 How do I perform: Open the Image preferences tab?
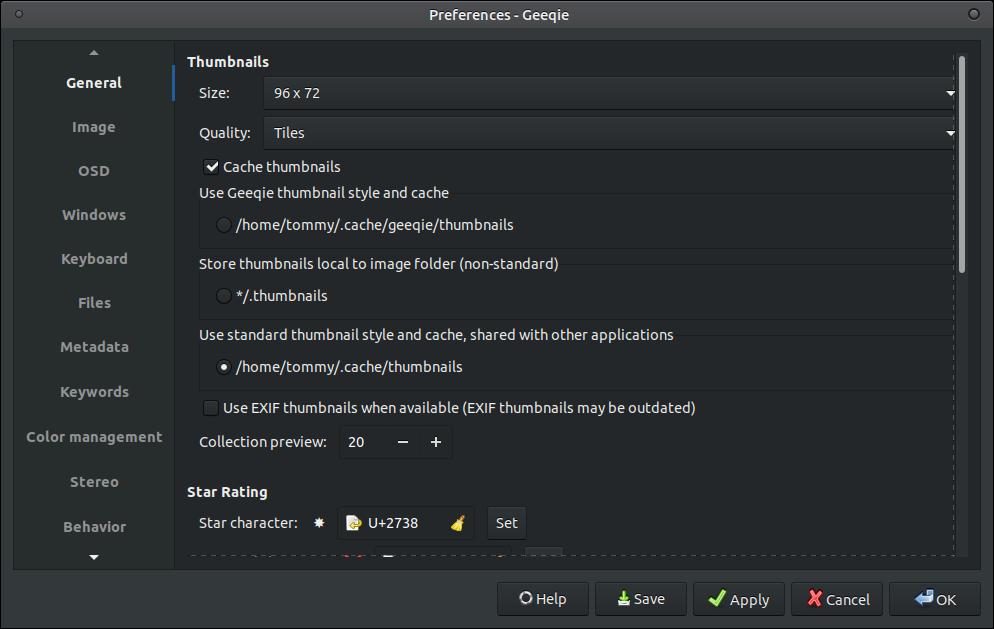[94, 127]
